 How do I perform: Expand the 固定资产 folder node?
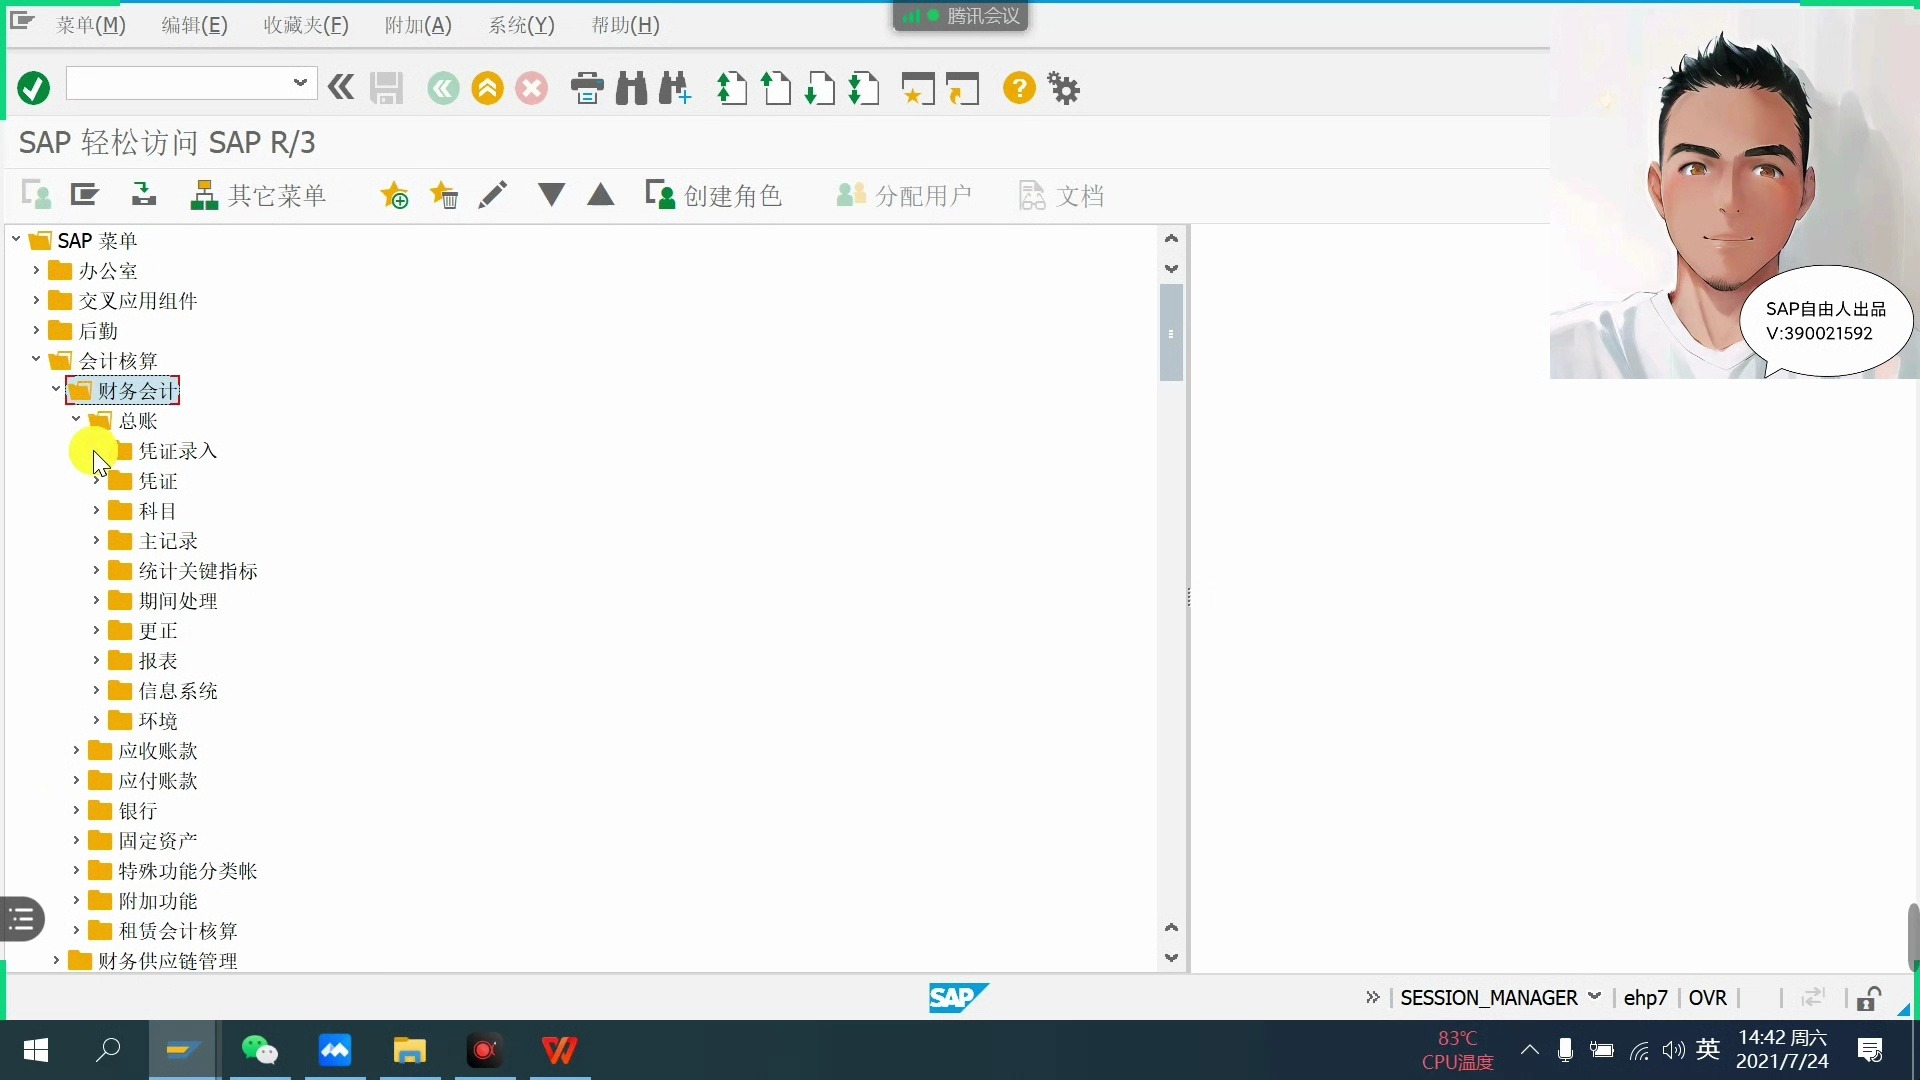[x=76, y=840]
